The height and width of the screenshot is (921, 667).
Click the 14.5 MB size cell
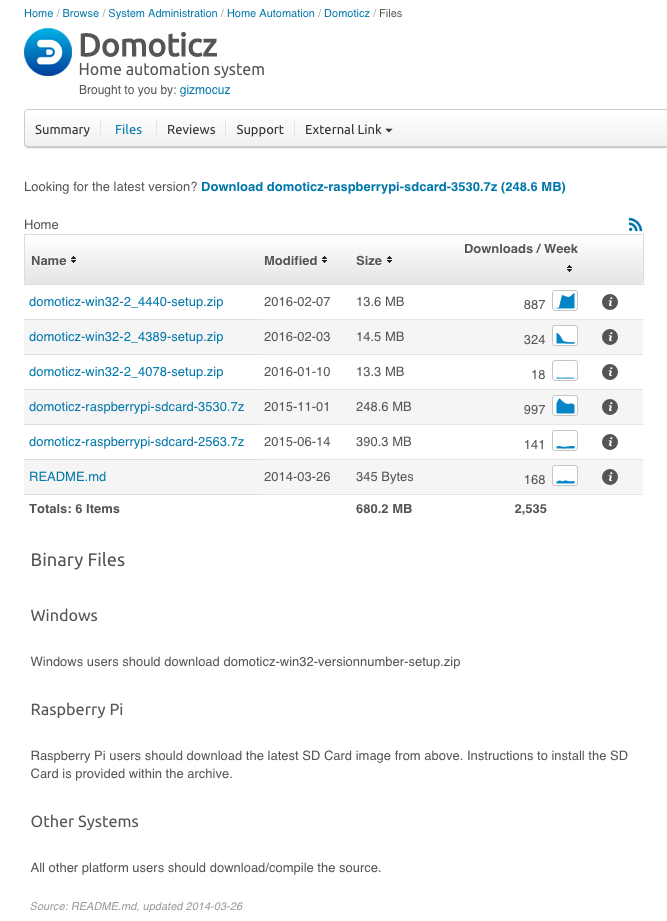[380, 337]
